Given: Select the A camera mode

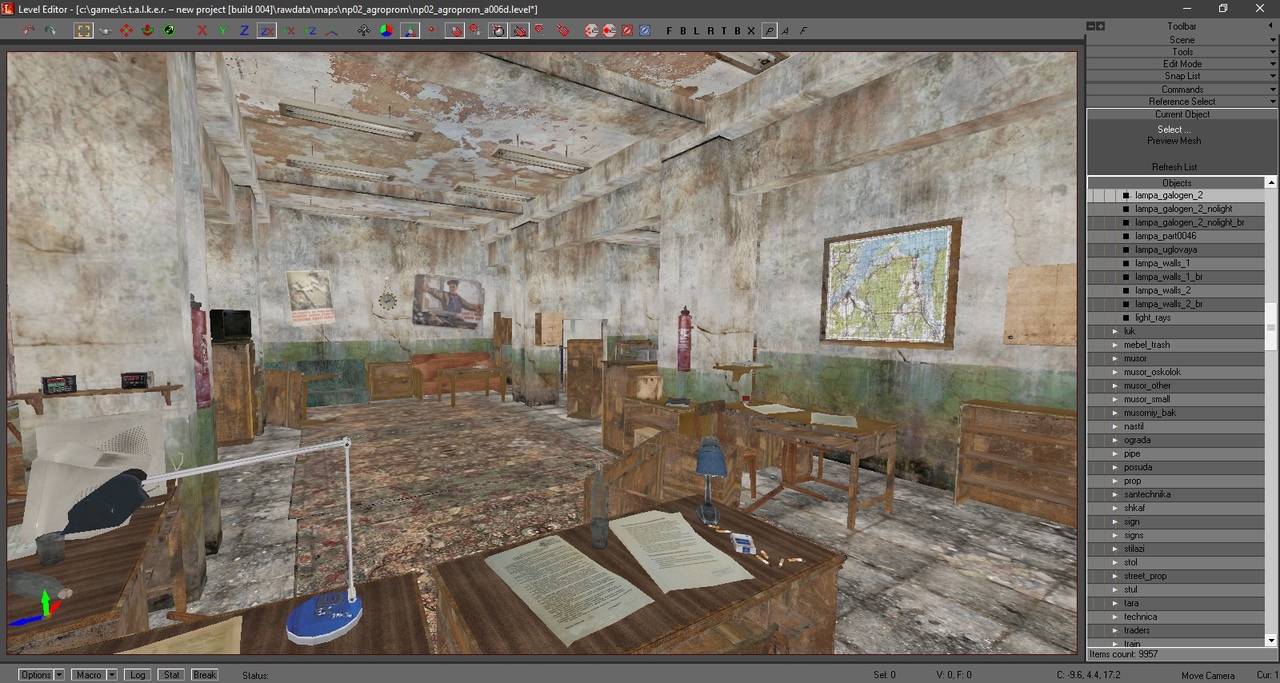Looking at the screenshot, I should 786,31.
